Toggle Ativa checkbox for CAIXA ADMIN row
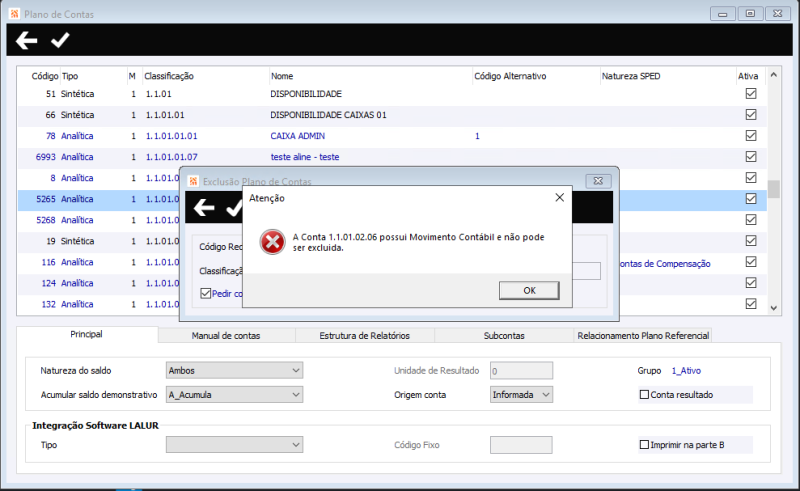Screen dimensions: 800x491 751,135
